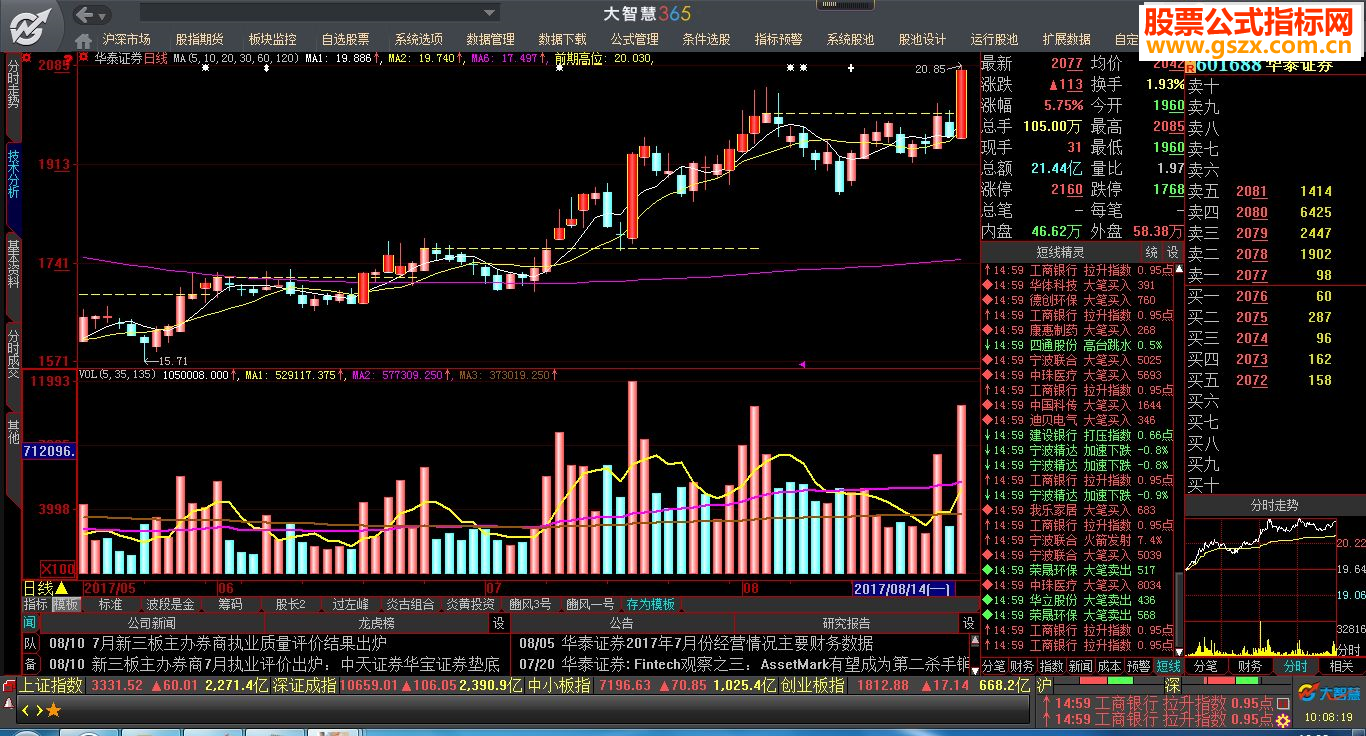Switch to 短线 tab under 短线精灵 list
Image resolution: width=1366 pixels, height=736 pixels.
pos(1167,665)
